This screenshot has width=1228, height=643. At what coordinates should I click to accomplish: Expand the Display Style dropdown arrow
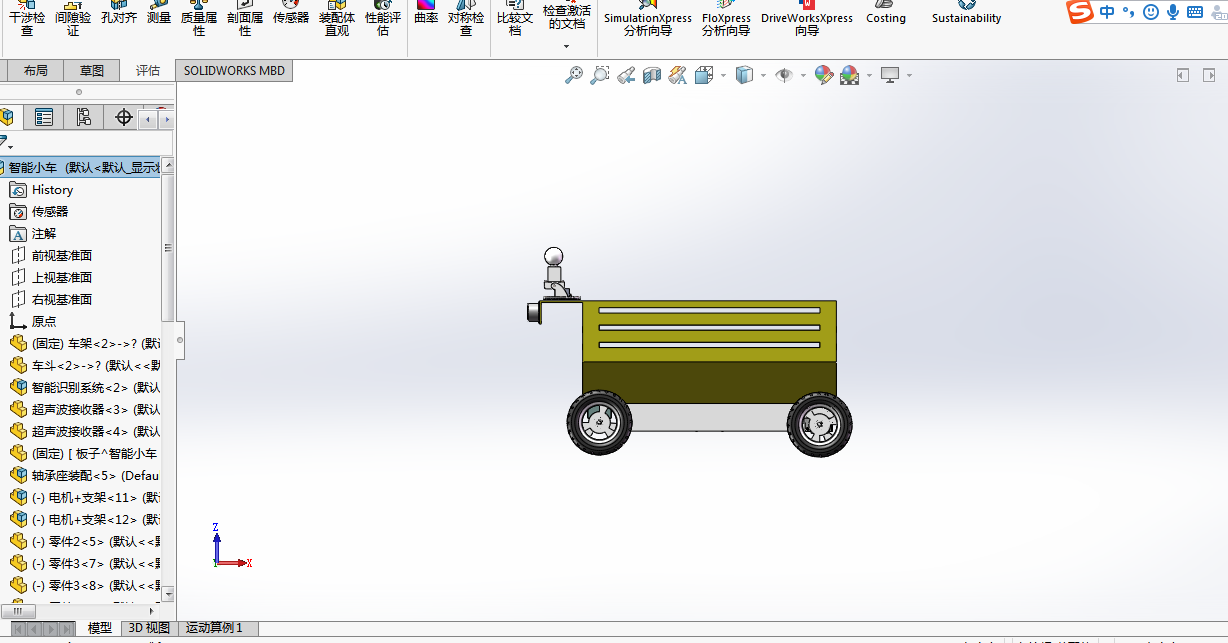click(x=763, y=76)
